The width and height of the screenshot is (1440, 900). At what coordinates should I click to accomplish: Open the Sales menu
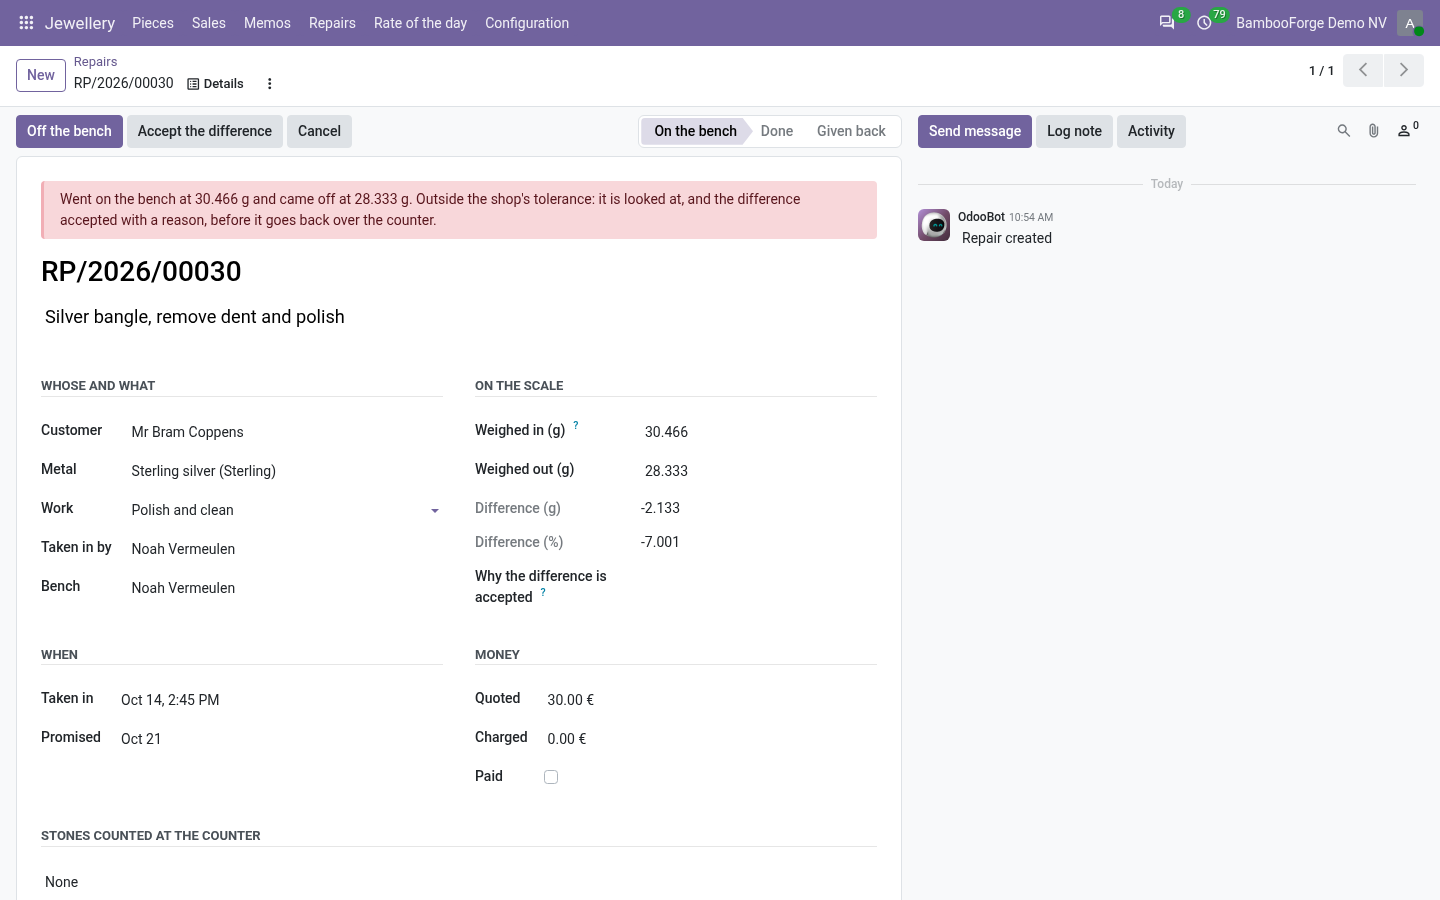[209, 23]
